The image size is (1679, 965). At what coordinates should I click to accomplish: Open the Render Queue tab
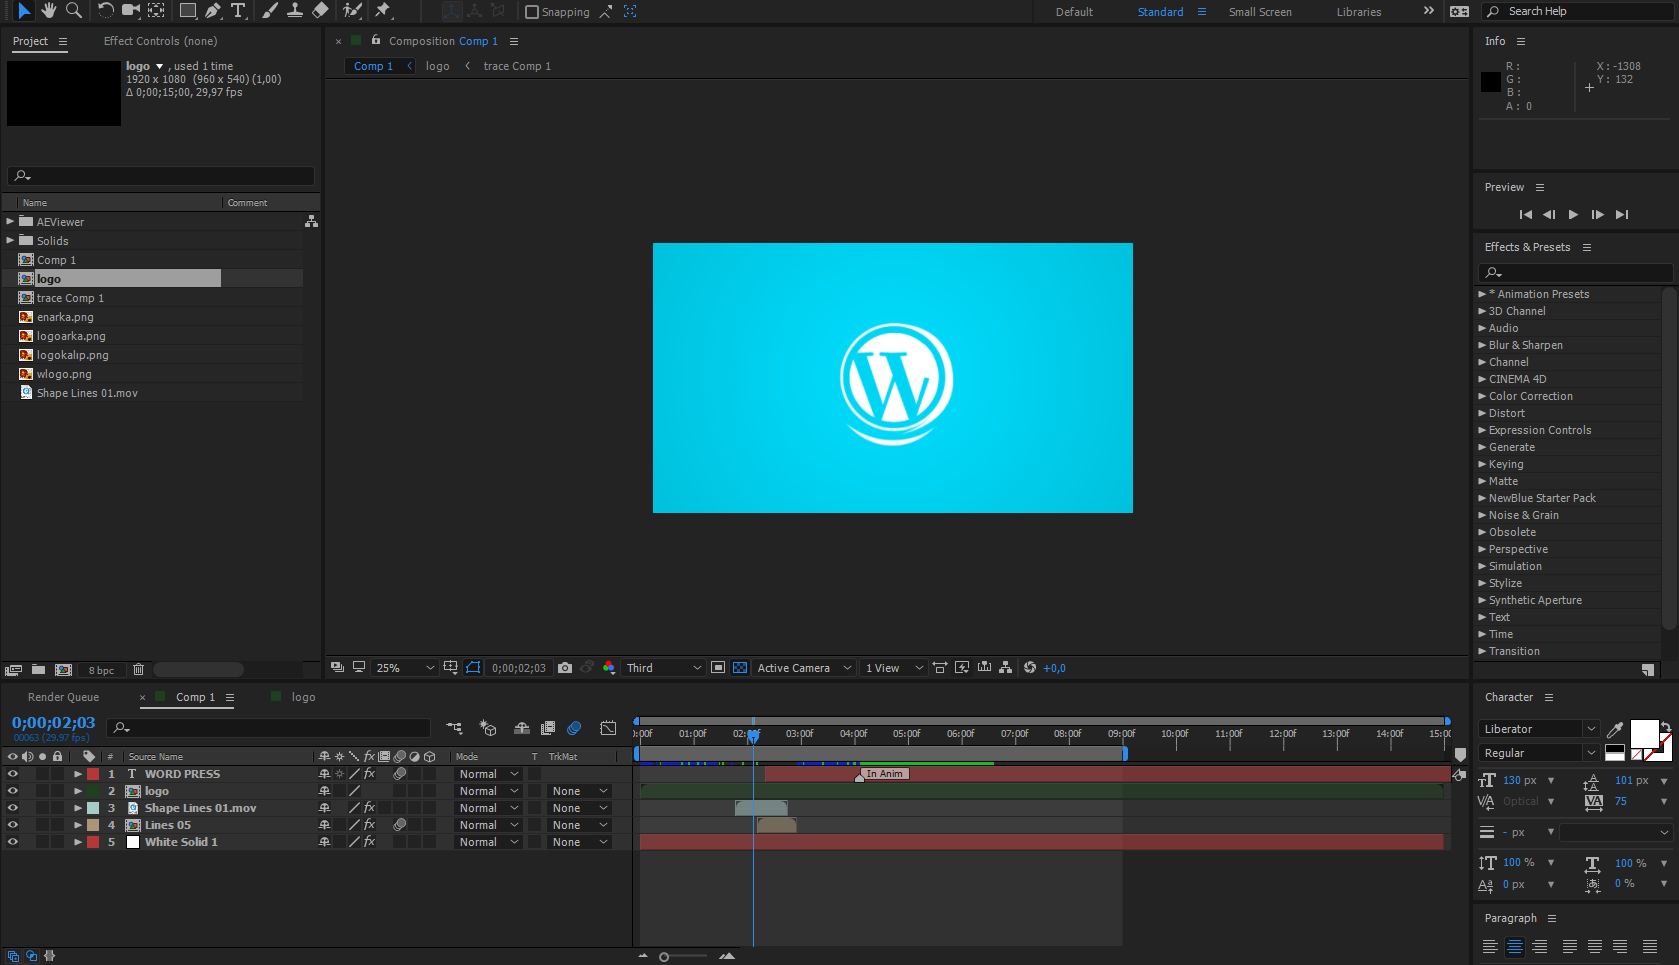tap(63, 697)
